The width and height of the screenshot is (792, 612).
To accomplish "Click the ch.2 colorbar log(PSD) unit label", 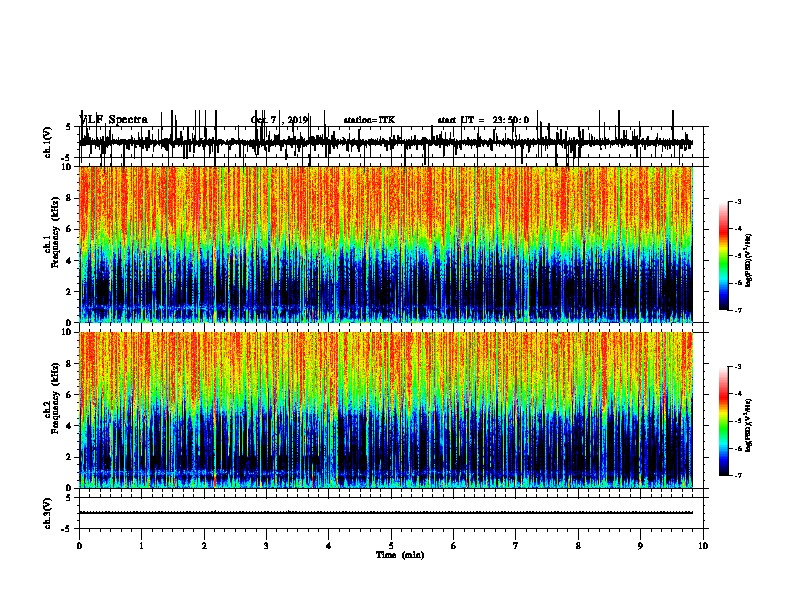I will 748,426.
